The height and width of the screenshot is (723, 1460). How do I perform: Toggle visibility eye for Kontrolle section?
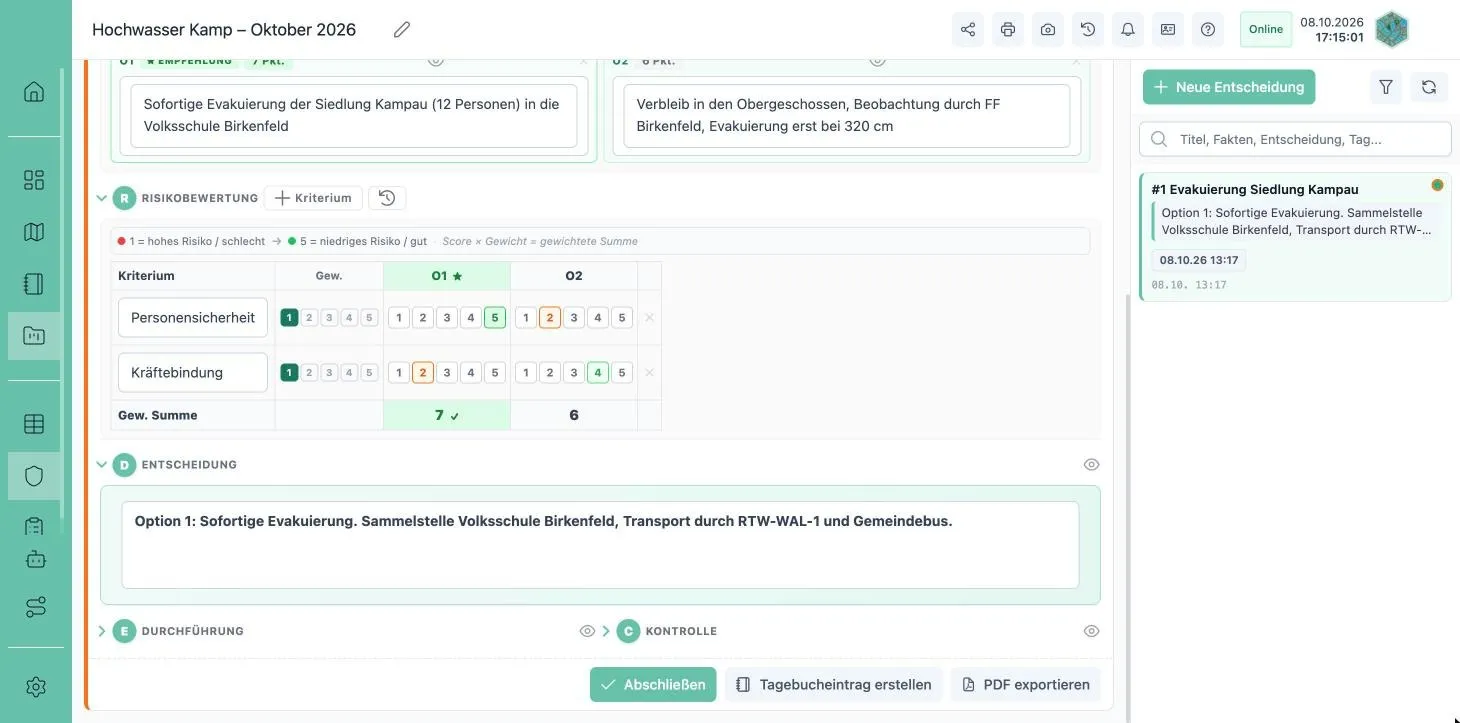pos(1091,631)
